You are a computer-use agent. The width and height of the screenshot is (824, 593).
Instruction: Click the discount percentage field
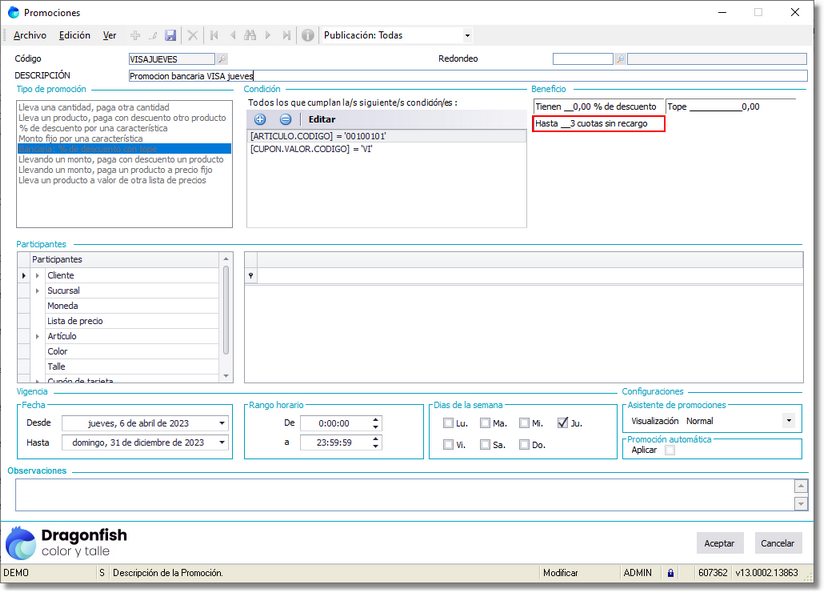[599, 107]
